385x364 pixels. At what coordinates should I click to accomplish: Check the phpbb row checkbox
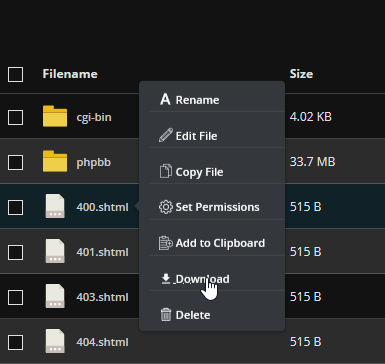point(15,162)
